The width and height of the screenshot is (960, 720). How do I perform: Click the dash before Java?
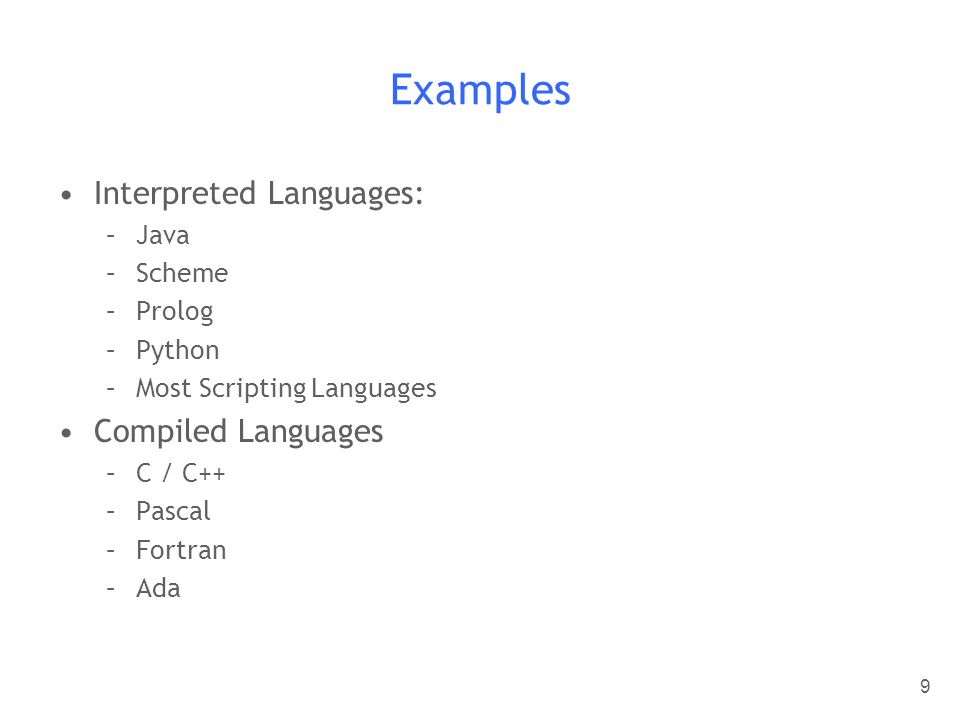coord(110,235)
